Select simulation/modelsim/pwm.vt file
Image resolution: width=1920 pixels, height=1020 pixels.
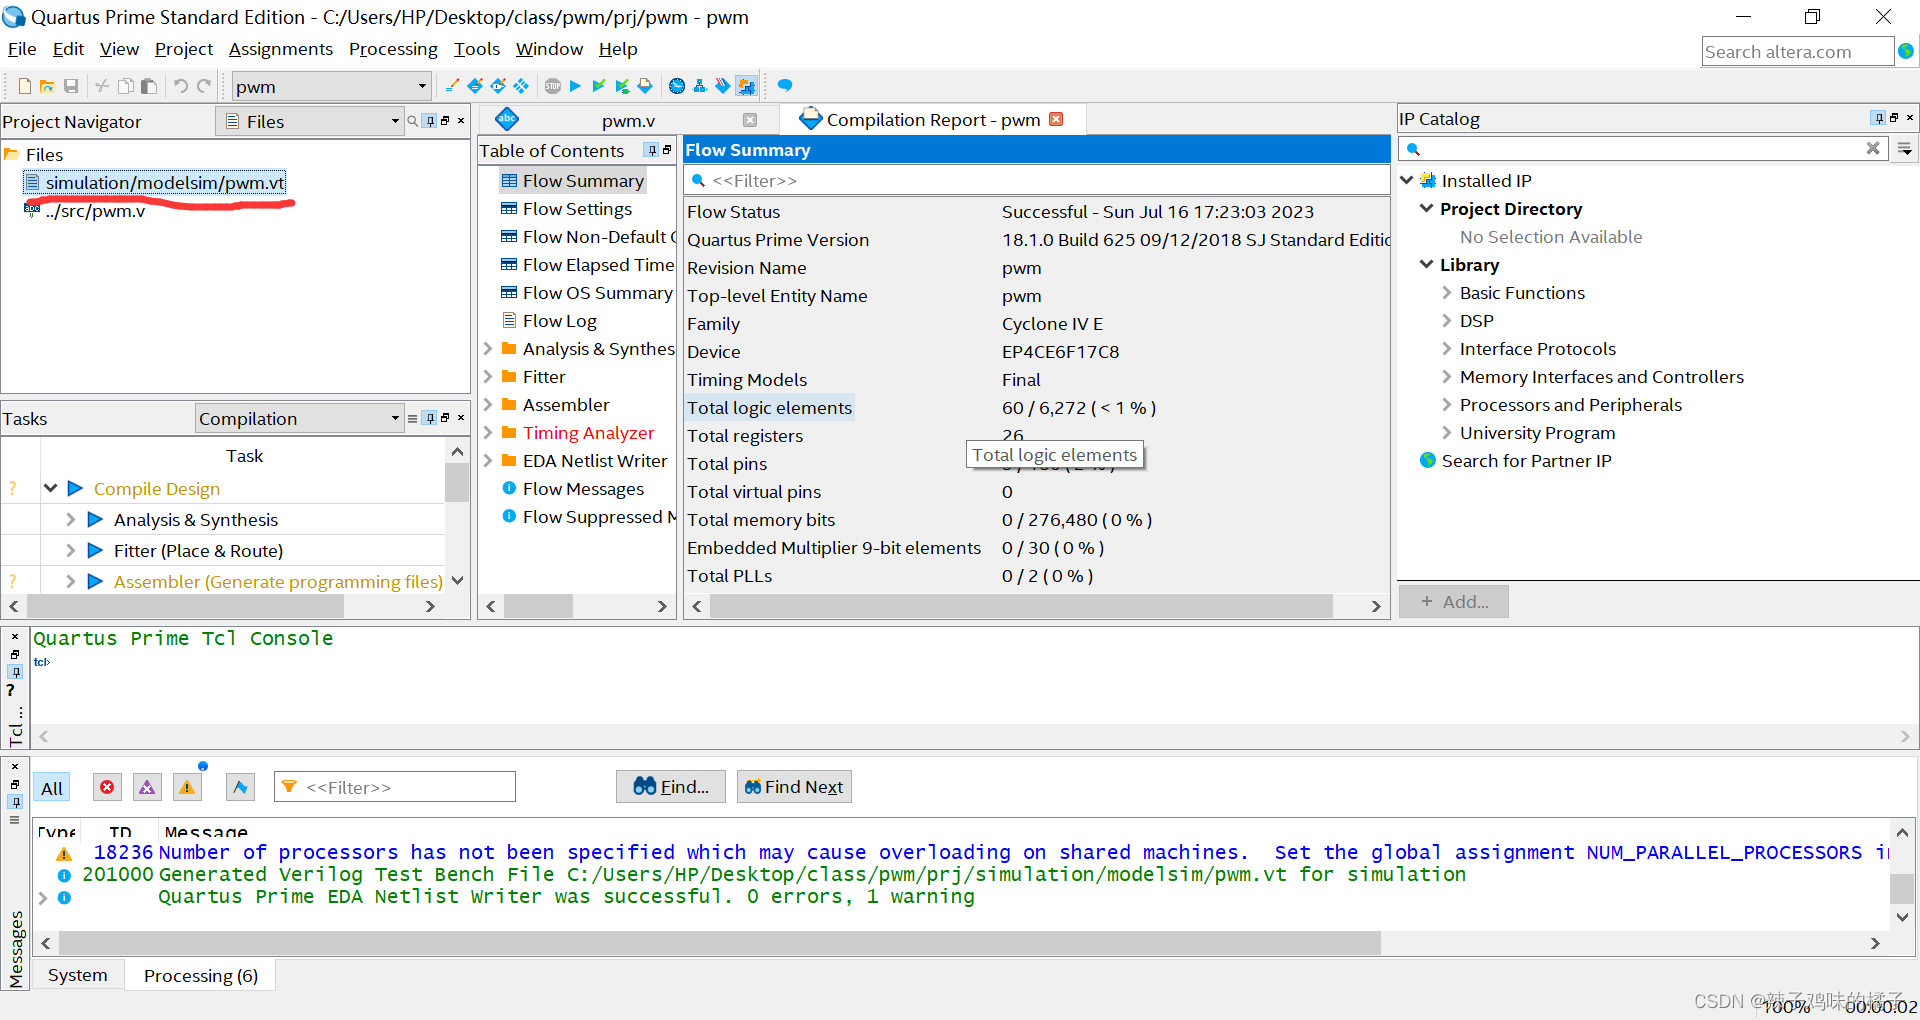165,182
